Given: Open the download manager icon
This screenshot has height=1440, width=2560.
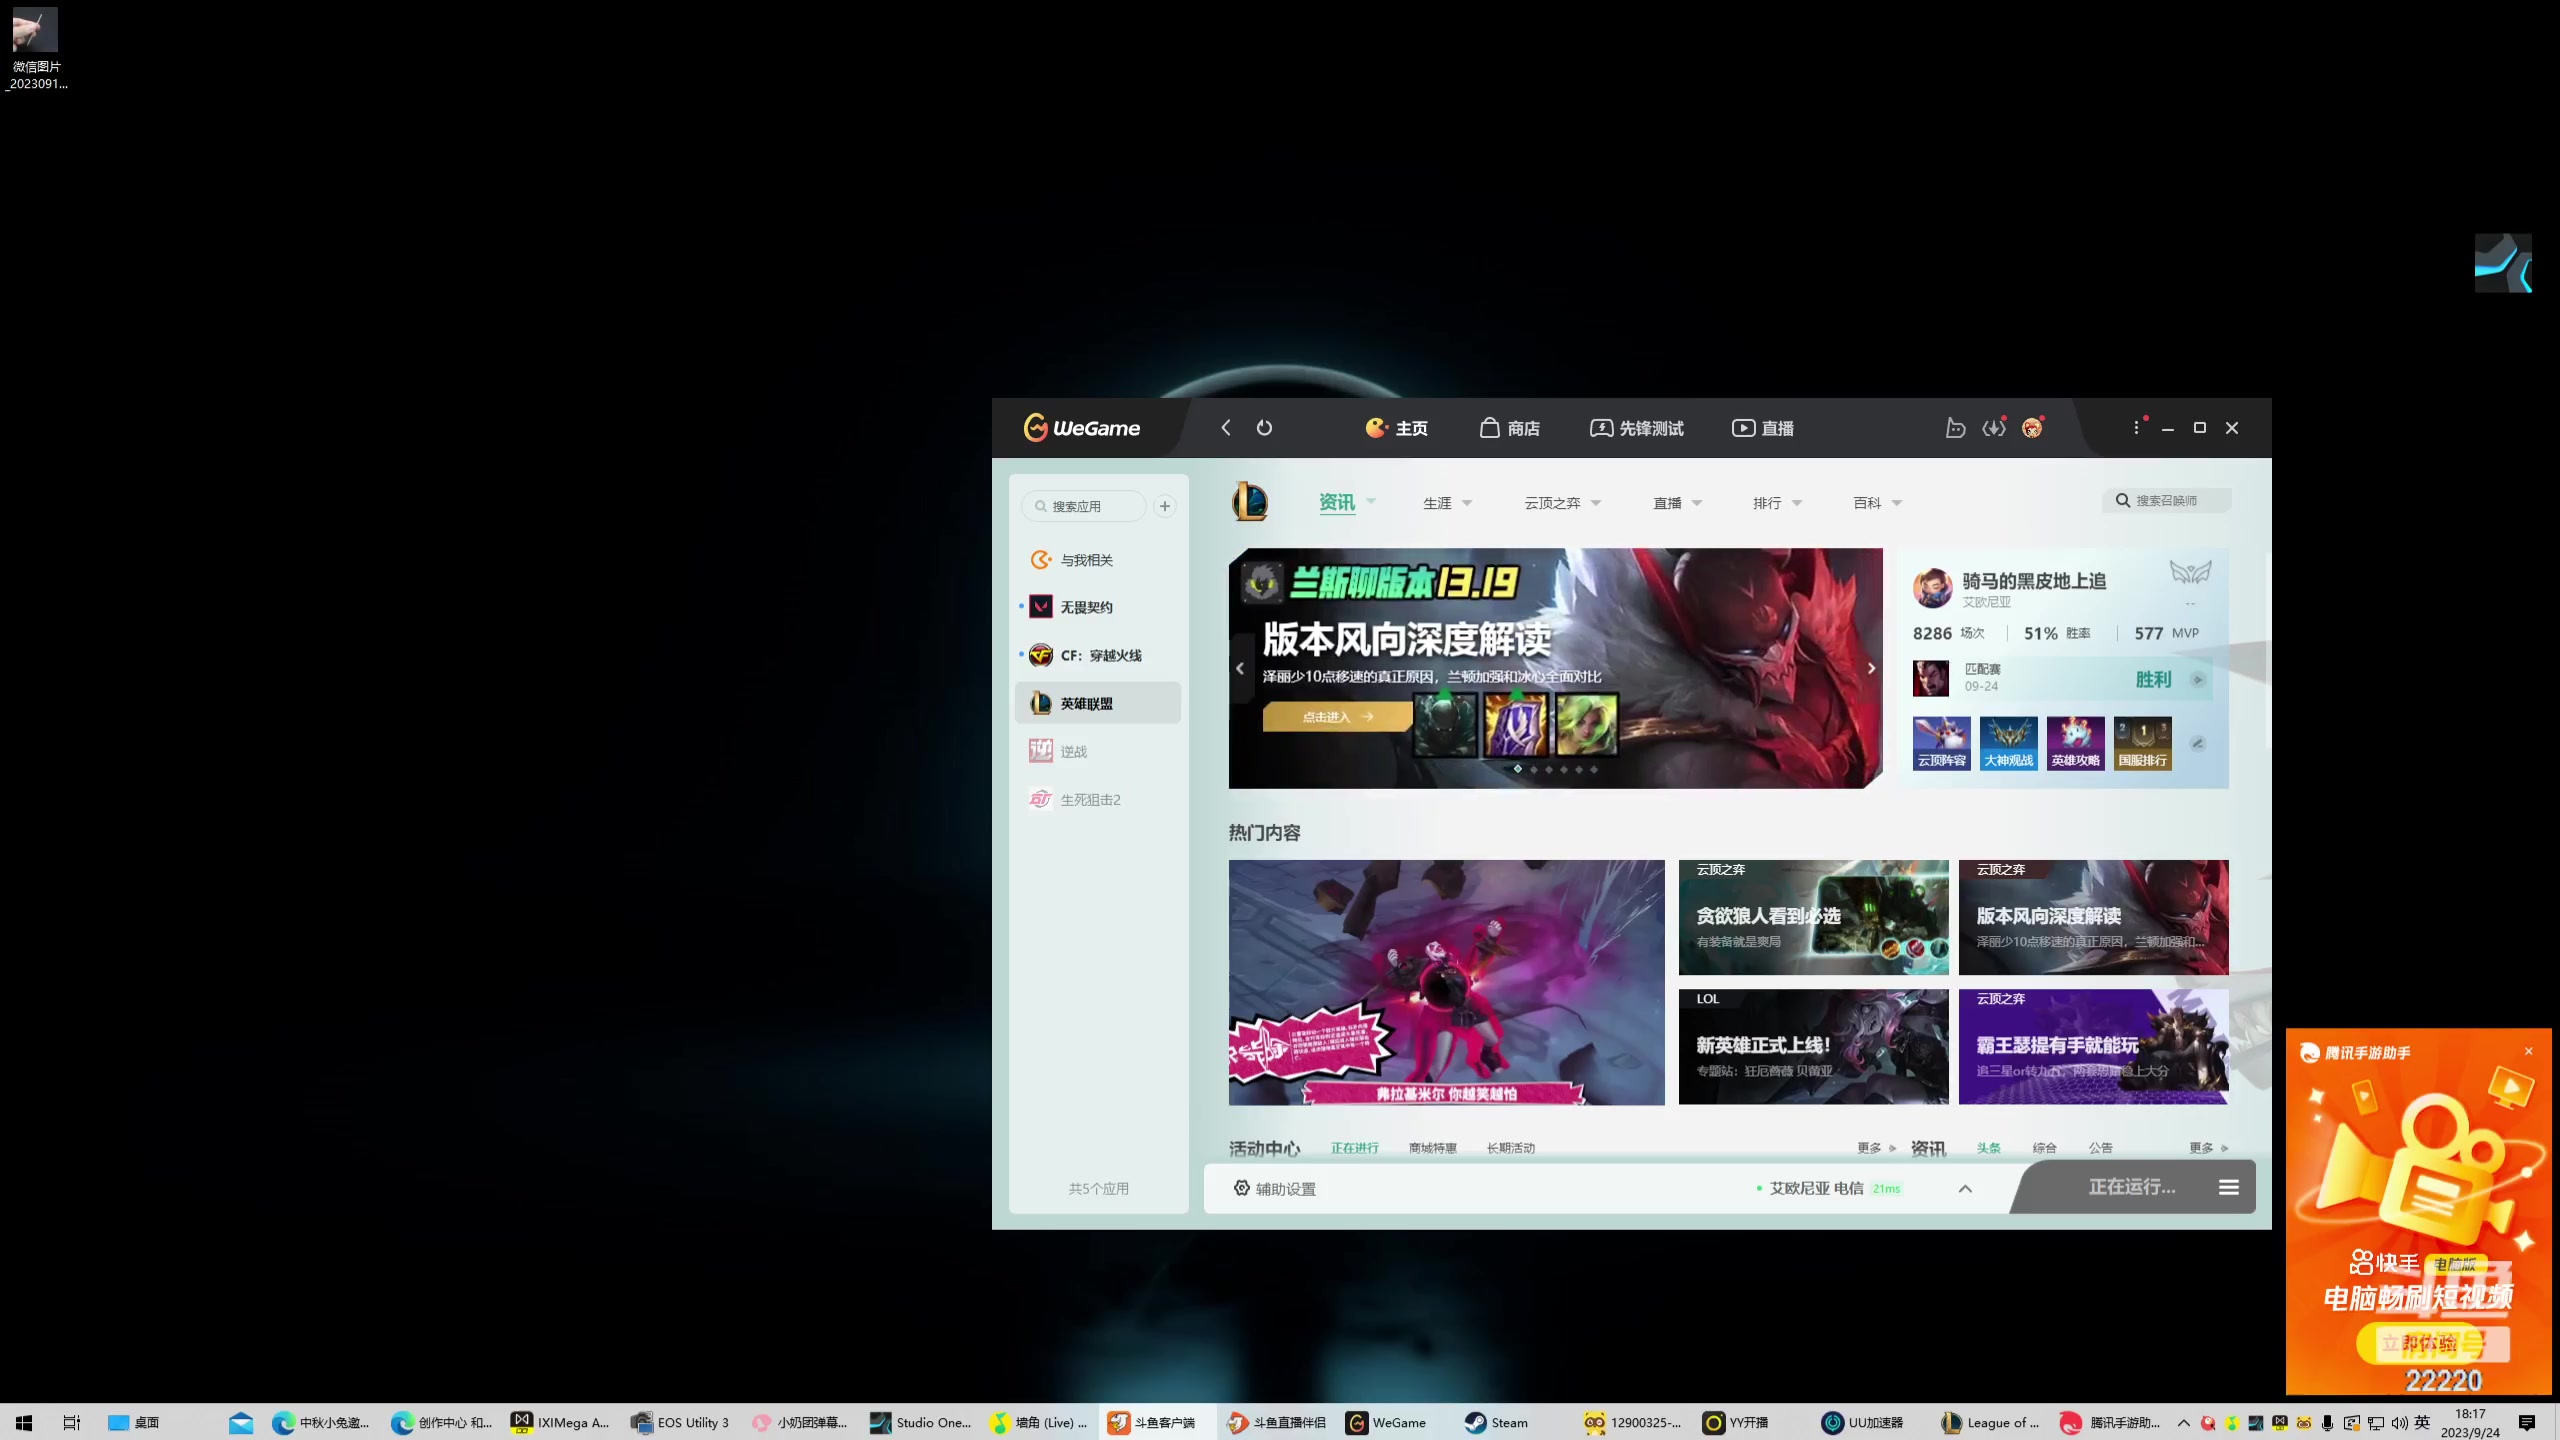Looking at the screenshot, I should pyautogui.click(x=1994, y=428).
